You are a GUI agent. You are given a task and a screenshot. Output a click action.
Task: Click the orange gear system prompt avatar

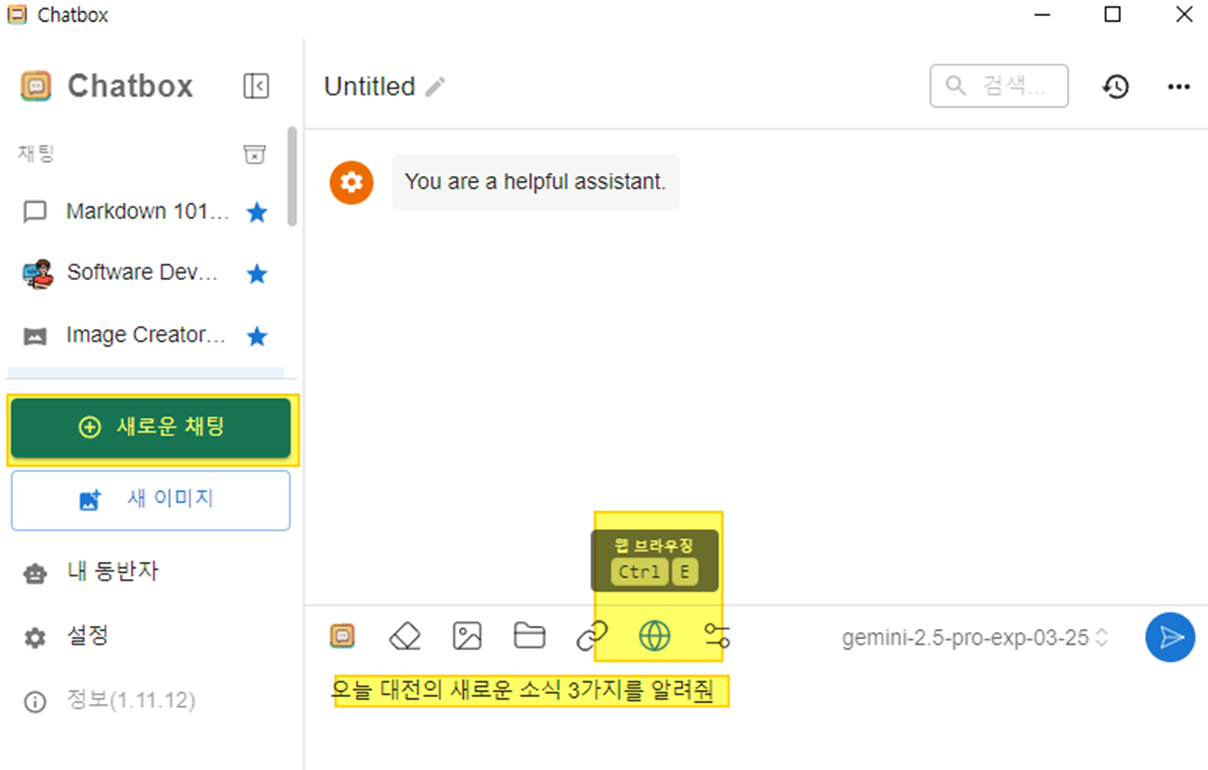(351, 182)
